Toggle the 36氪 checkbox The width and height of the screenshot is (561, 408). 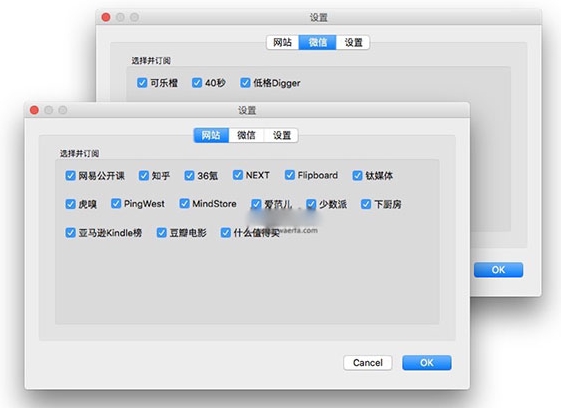pos(189,176)
